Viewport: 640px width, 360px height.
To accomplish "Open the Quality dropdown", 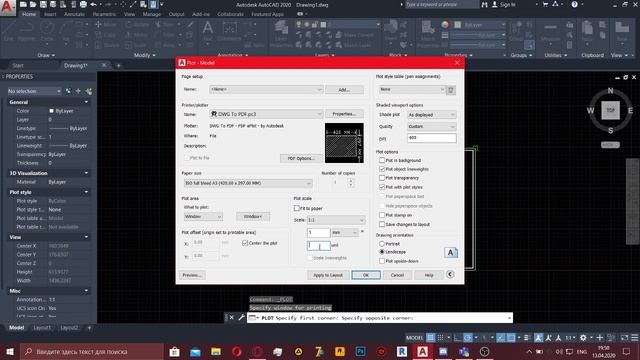I will pyautogui.click(x=431, y=127).
